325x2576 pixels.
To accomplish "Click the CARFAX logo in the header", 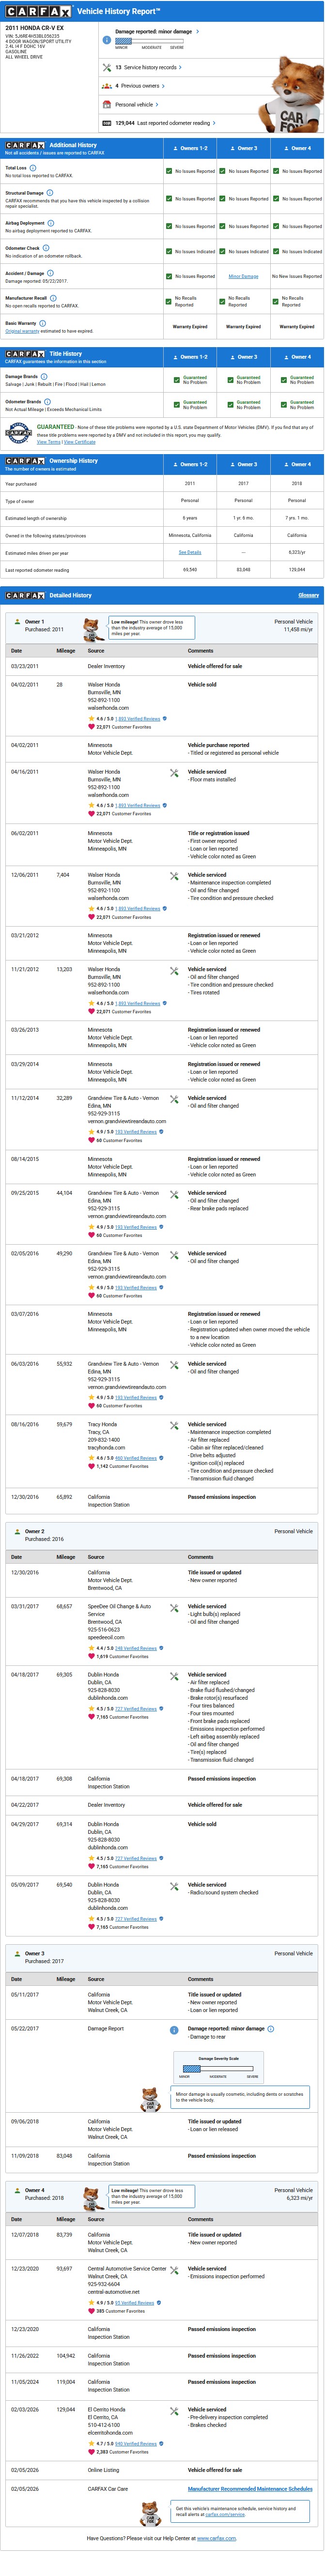I will coord(38,12).
